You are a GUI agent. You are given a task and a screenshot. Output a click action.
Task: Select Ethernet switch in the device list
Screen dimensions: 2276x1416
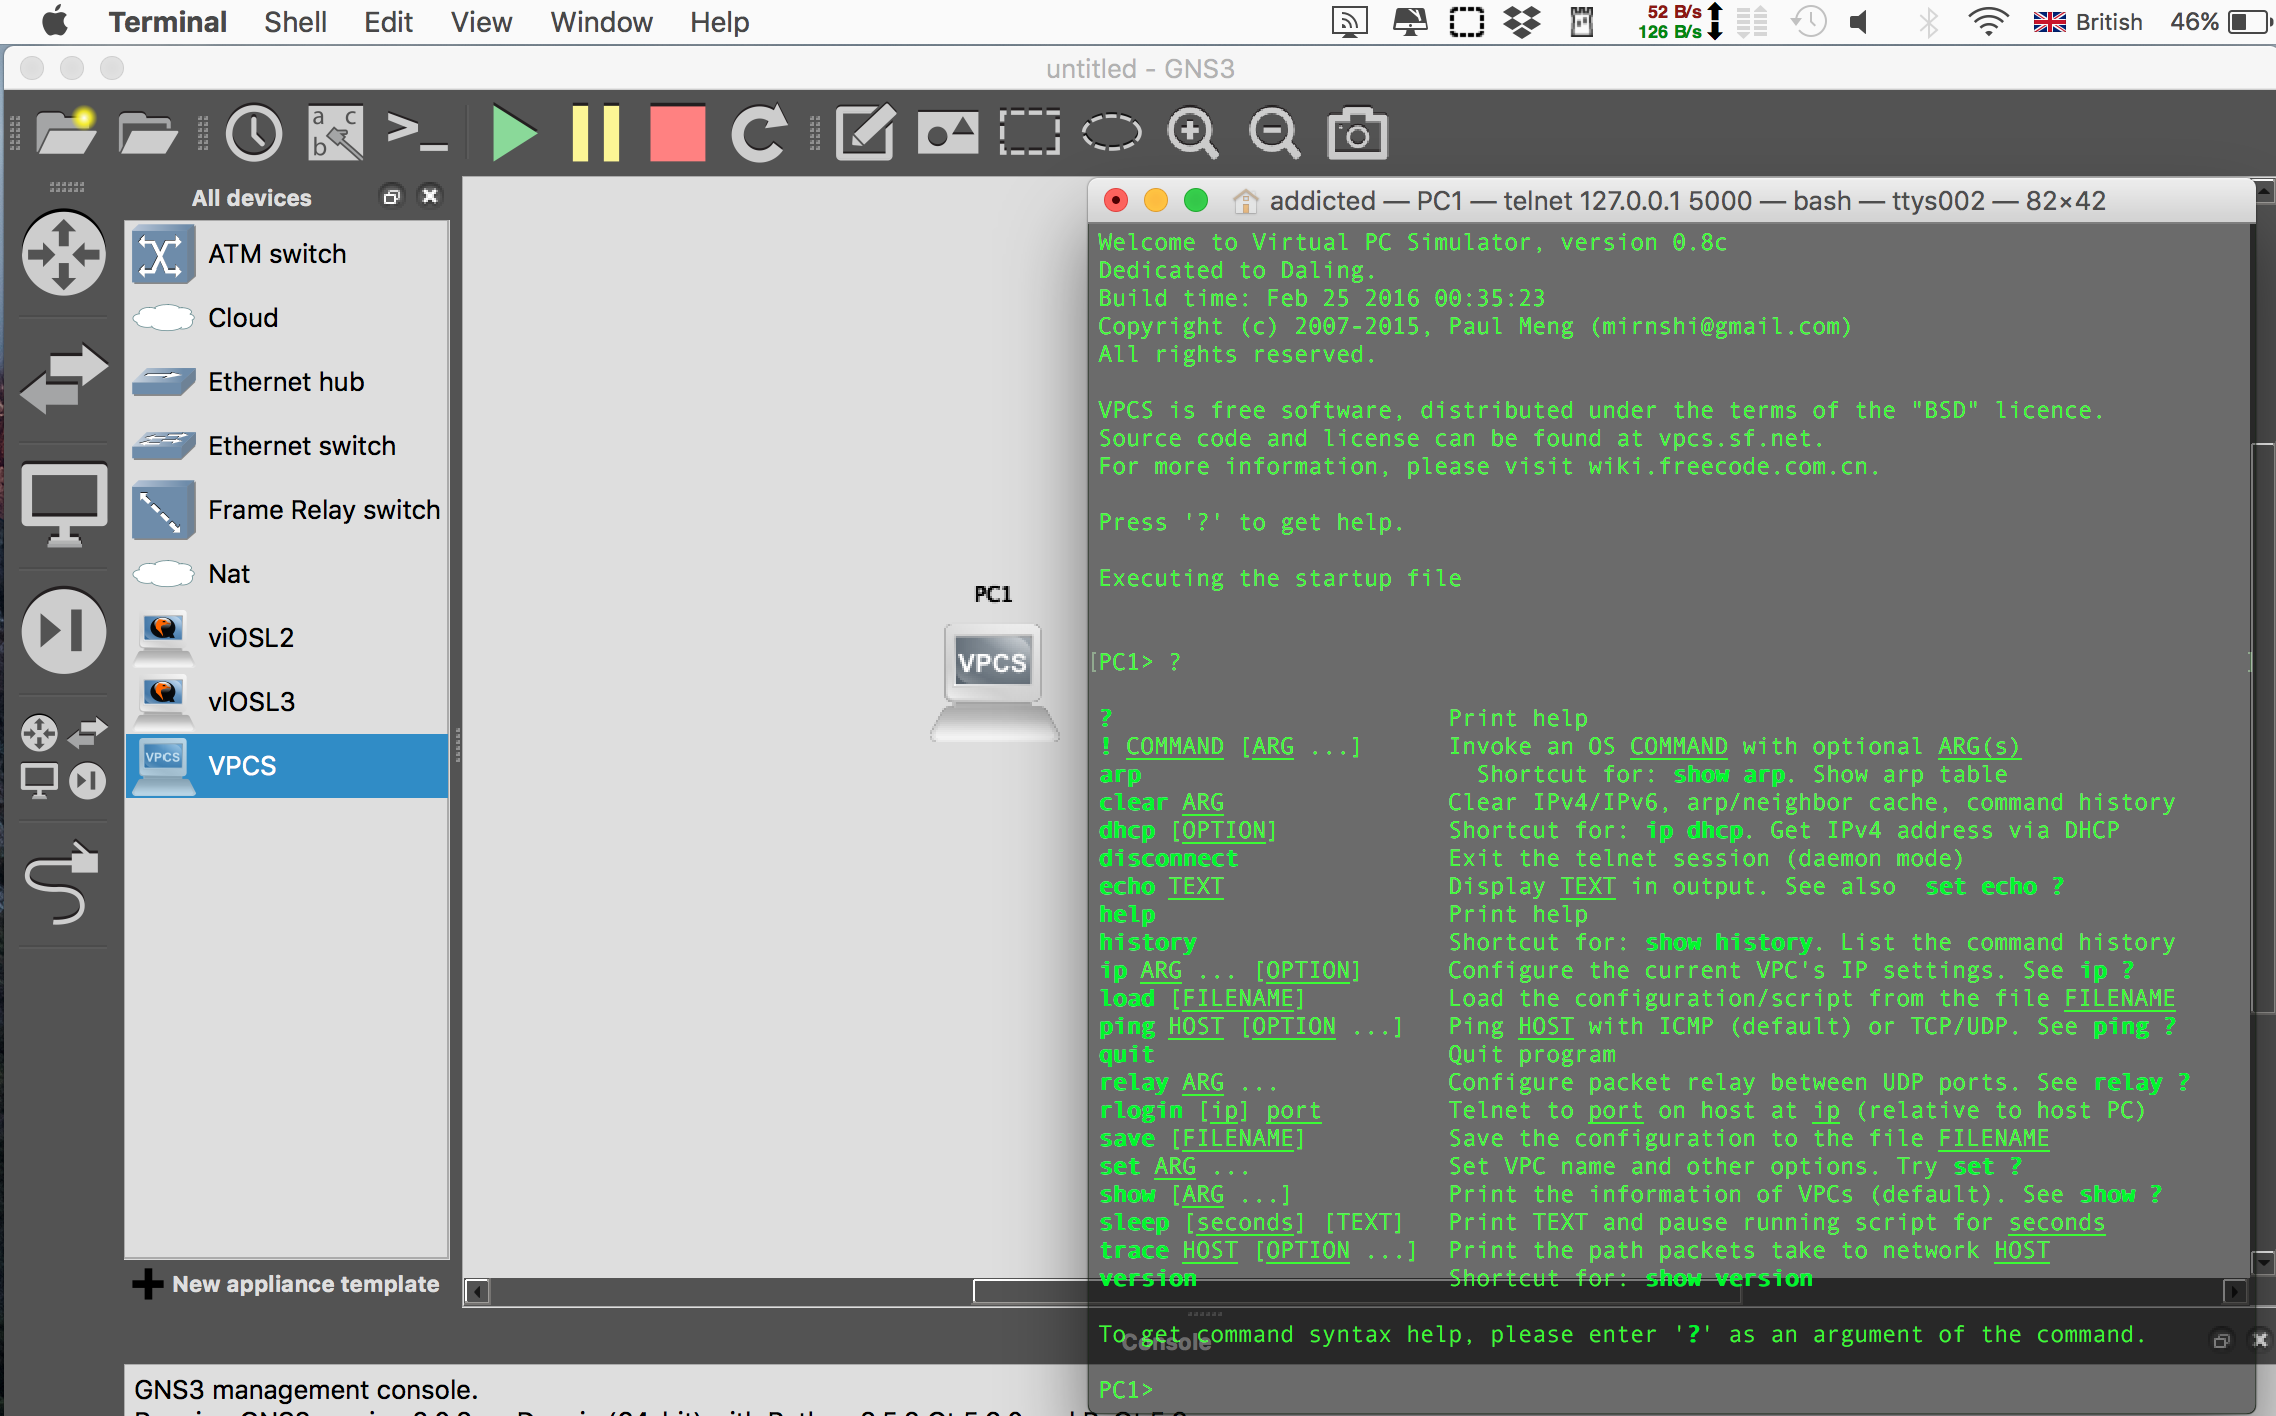pos(287,446)
